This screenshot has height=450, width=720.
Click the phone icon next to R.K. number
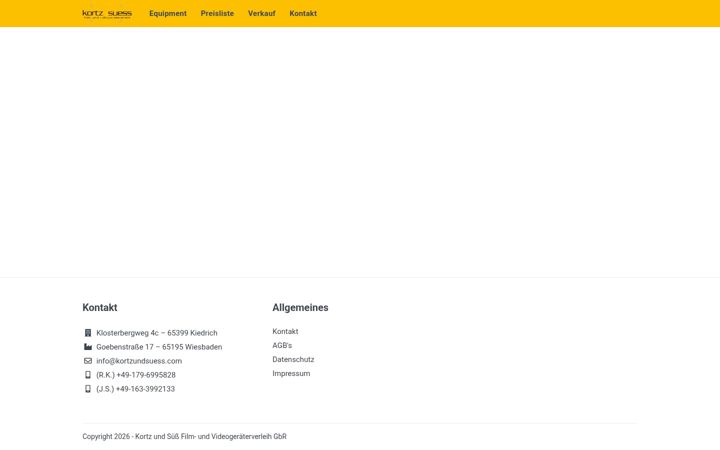point(88,375)
